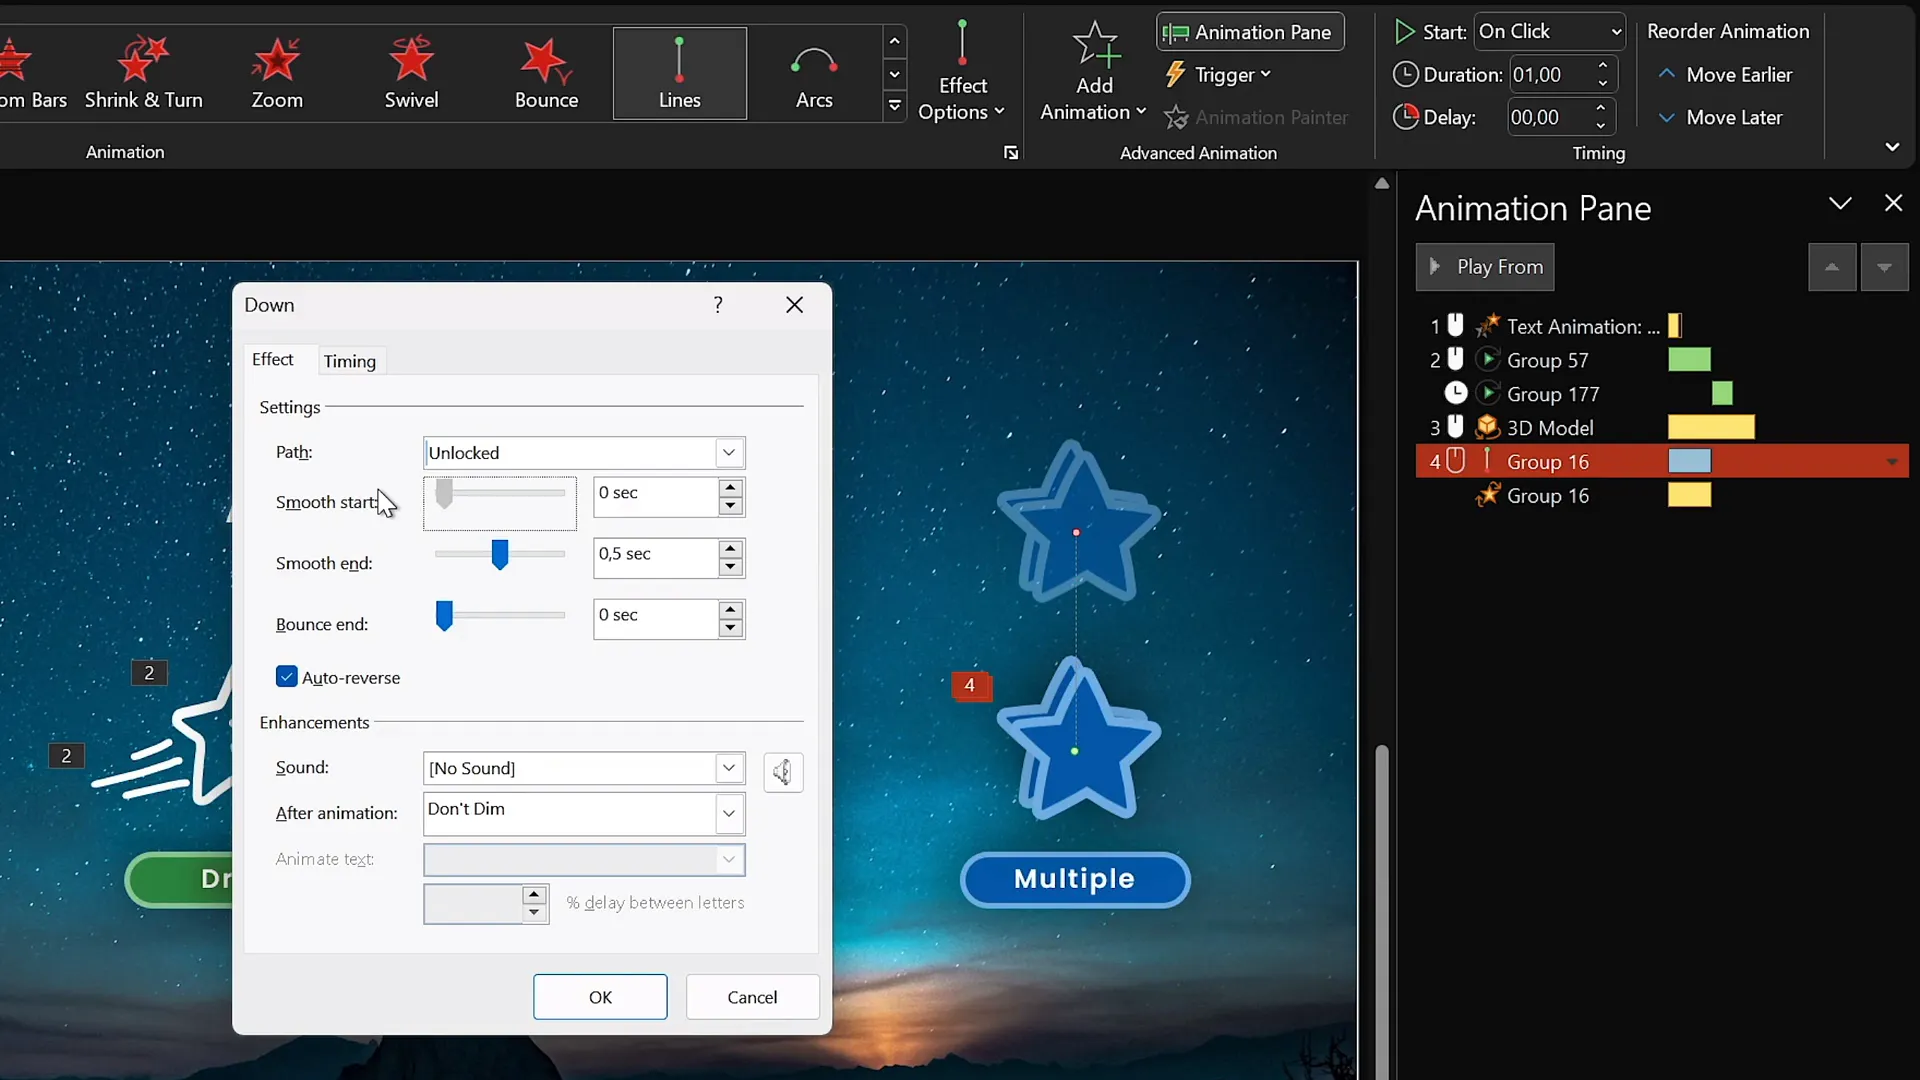Click the yellow 3D Model timeline bar

click(x=1711, y=428)
